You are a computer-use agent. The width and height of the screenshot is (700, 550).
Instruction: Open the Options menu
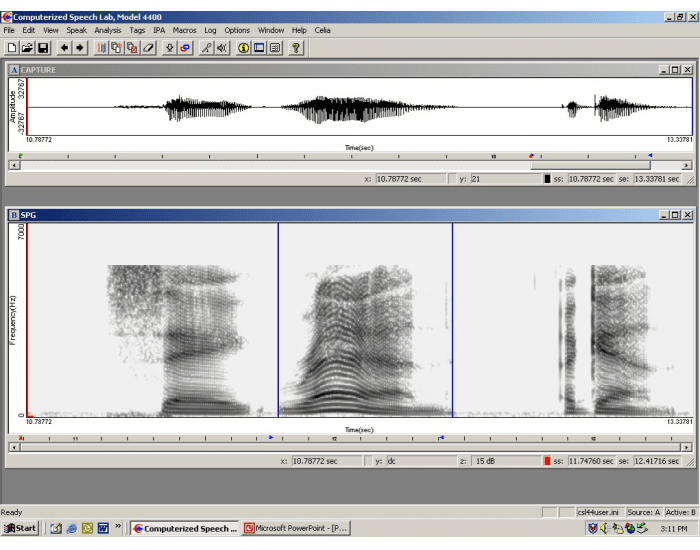(237, 30)
